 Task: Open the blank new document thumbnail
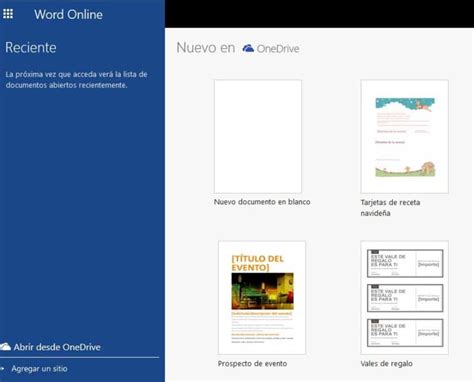(x=258, y=136)
